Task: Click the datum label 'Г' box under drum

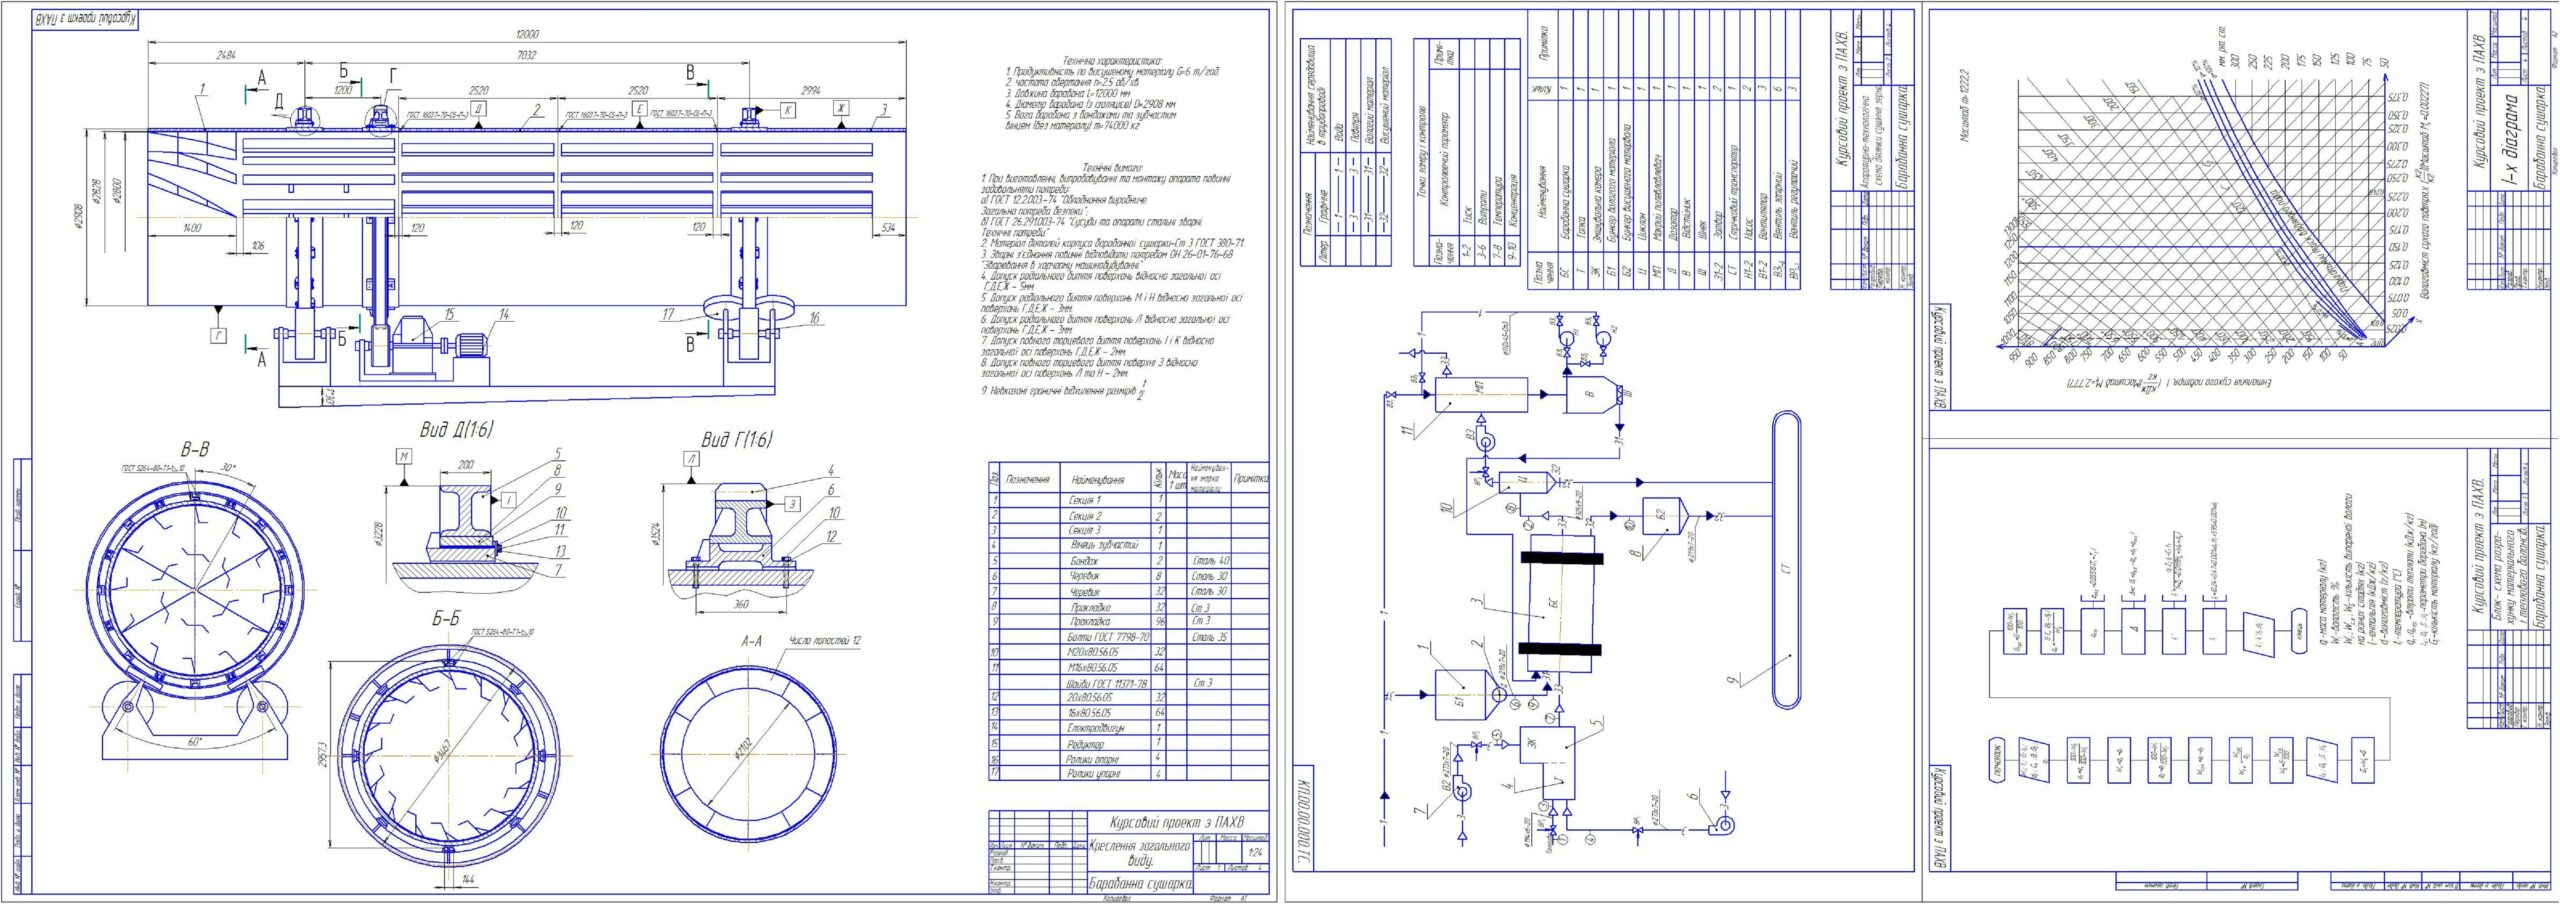Action: point(218,337)
